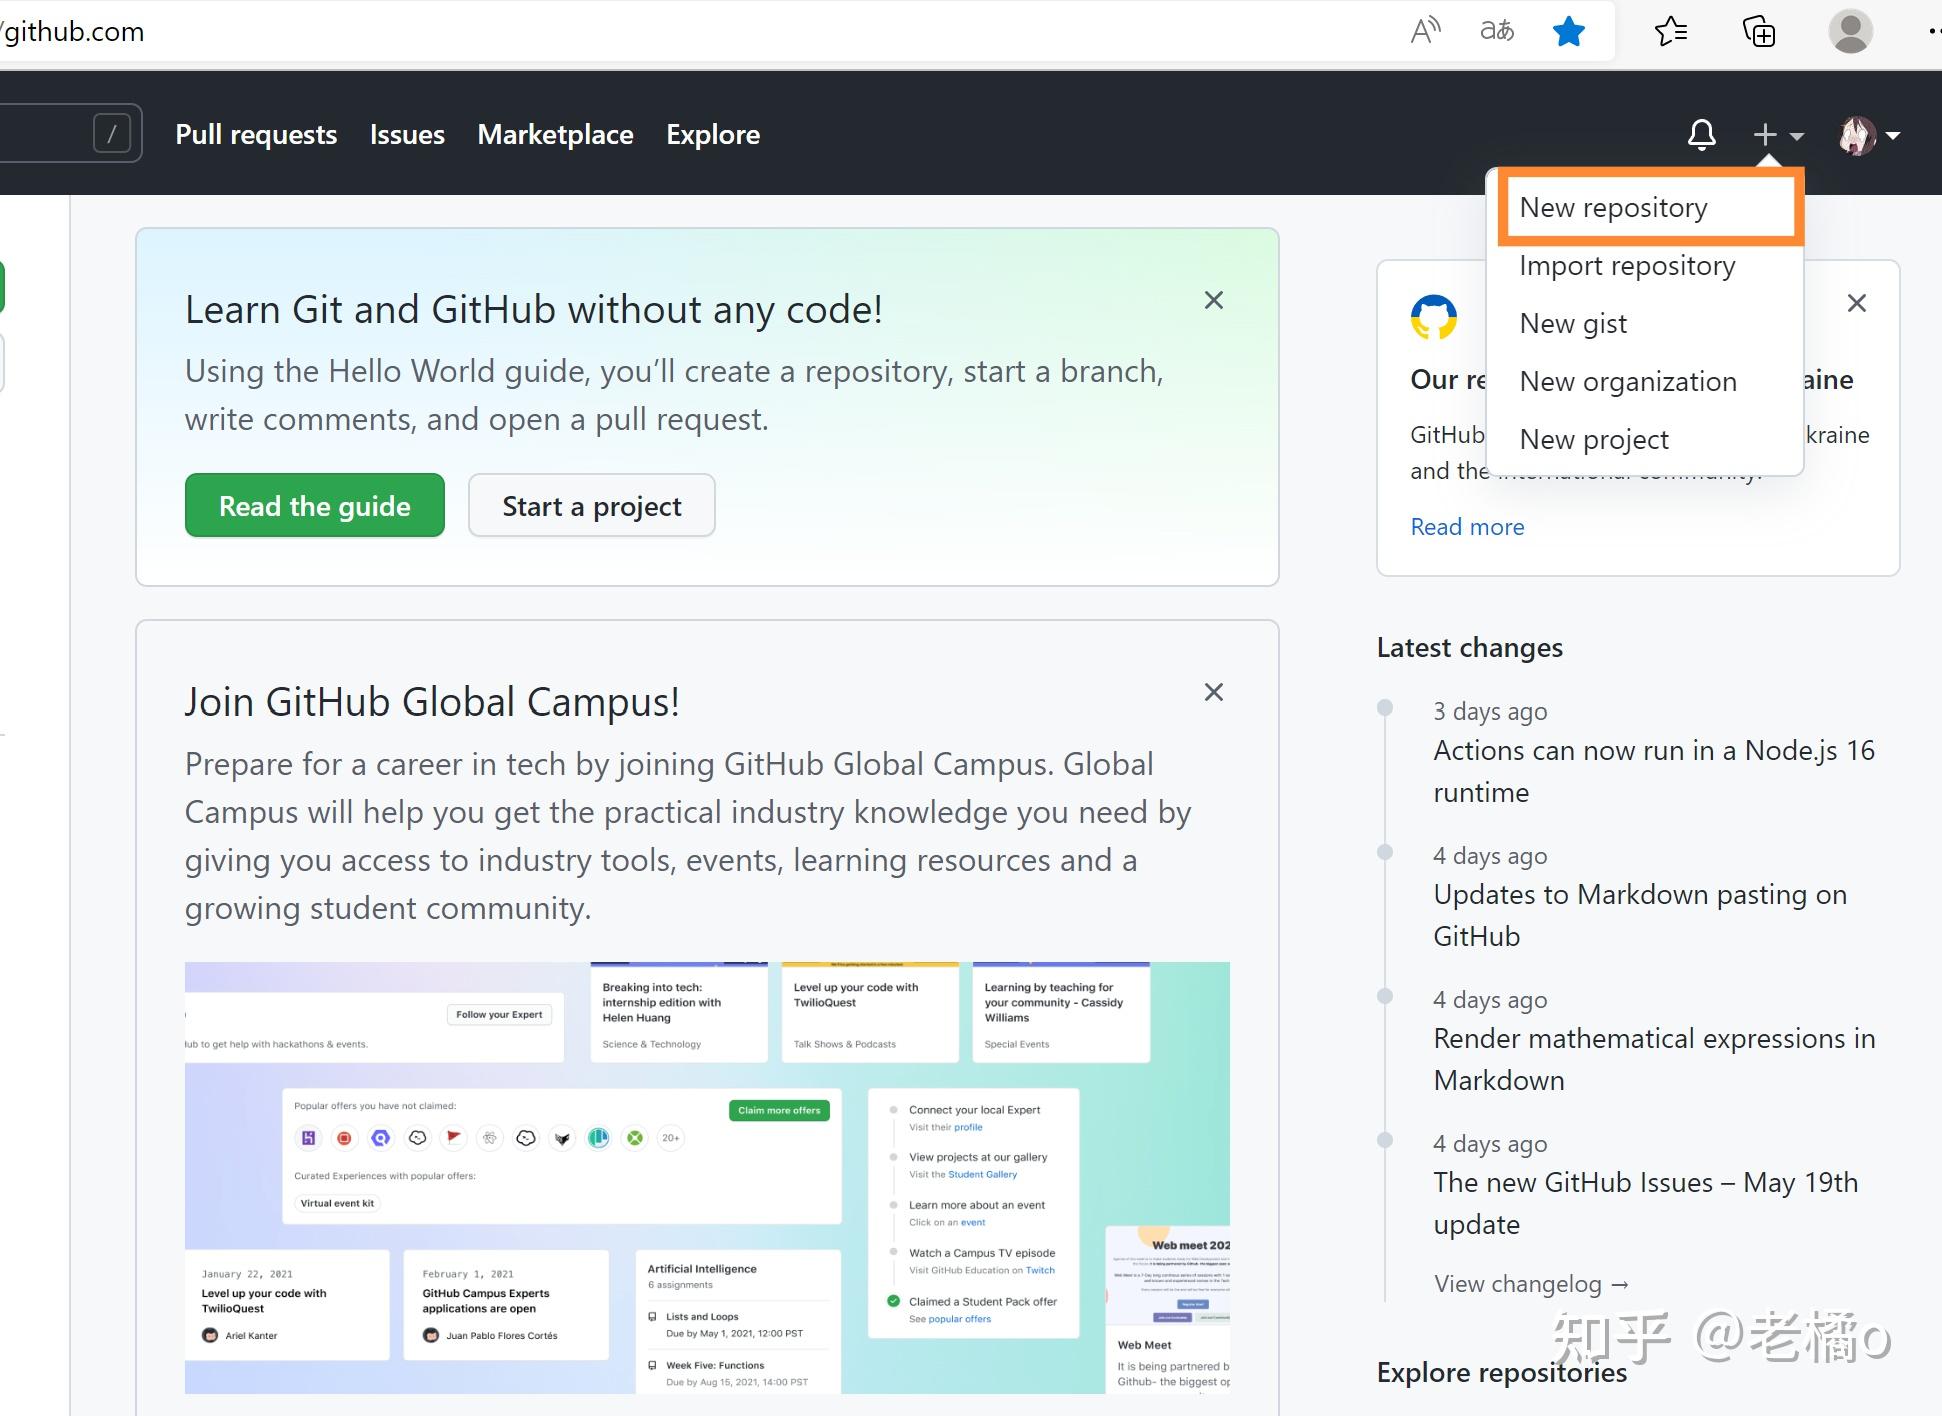Click the Global Campus preview image
Viewport: 1942px width, 1416px height.
[706, 1177]
